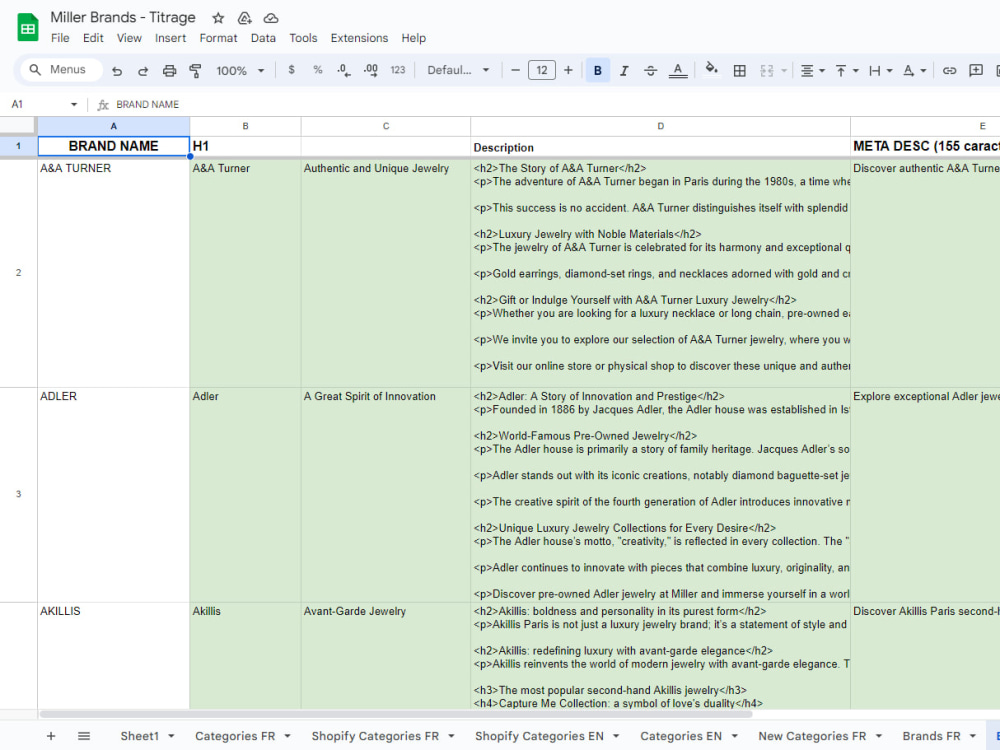Toggle strikethrough formatting
1000x750 pixels.
(651, 70)
